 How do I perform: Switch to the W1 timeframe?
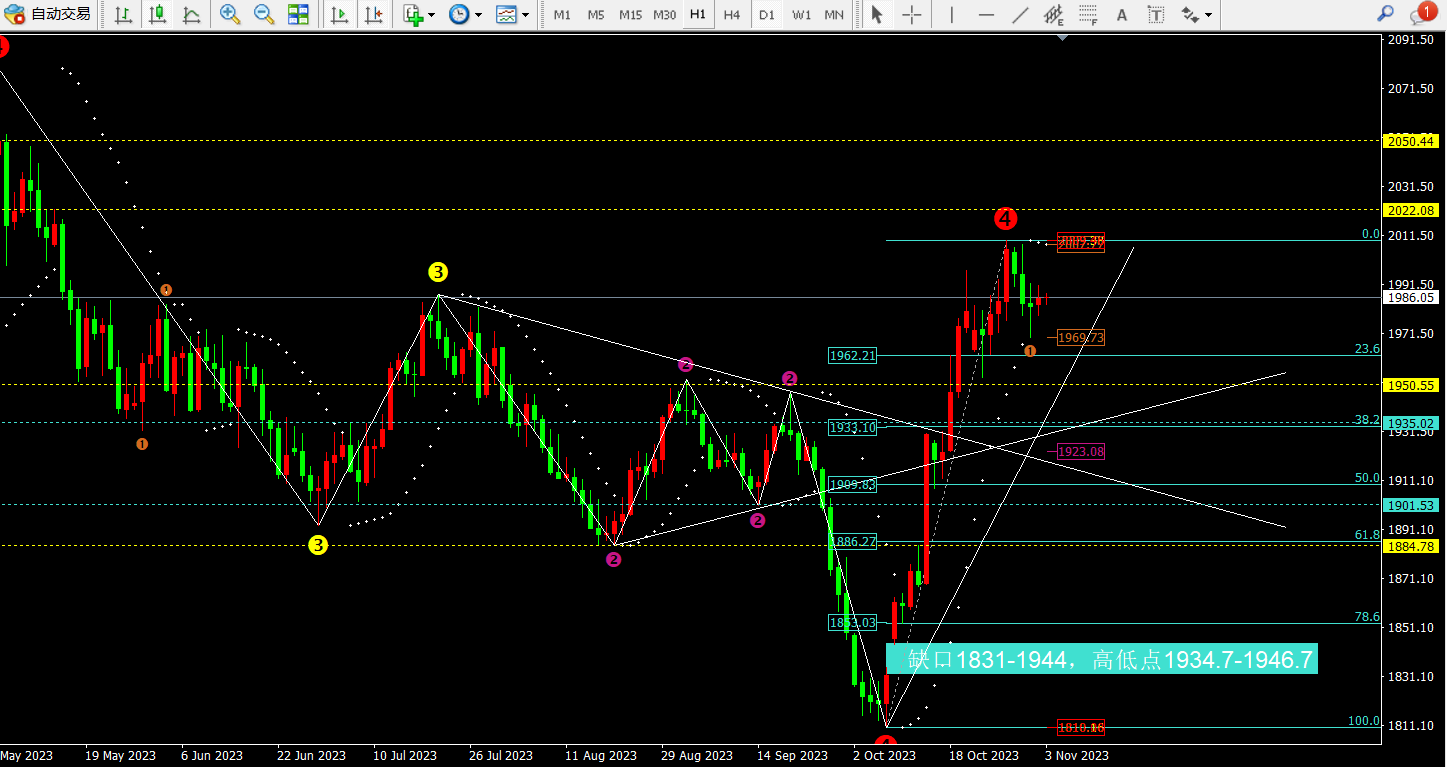[801, 14]
